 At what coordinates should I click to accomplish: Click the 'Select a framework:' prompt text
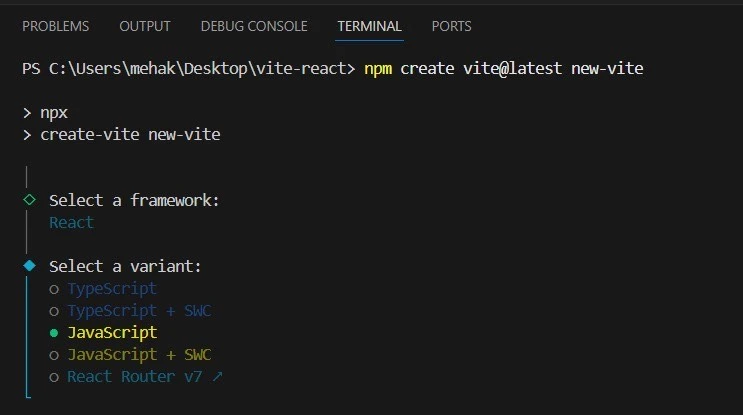(x=134, y=200)
